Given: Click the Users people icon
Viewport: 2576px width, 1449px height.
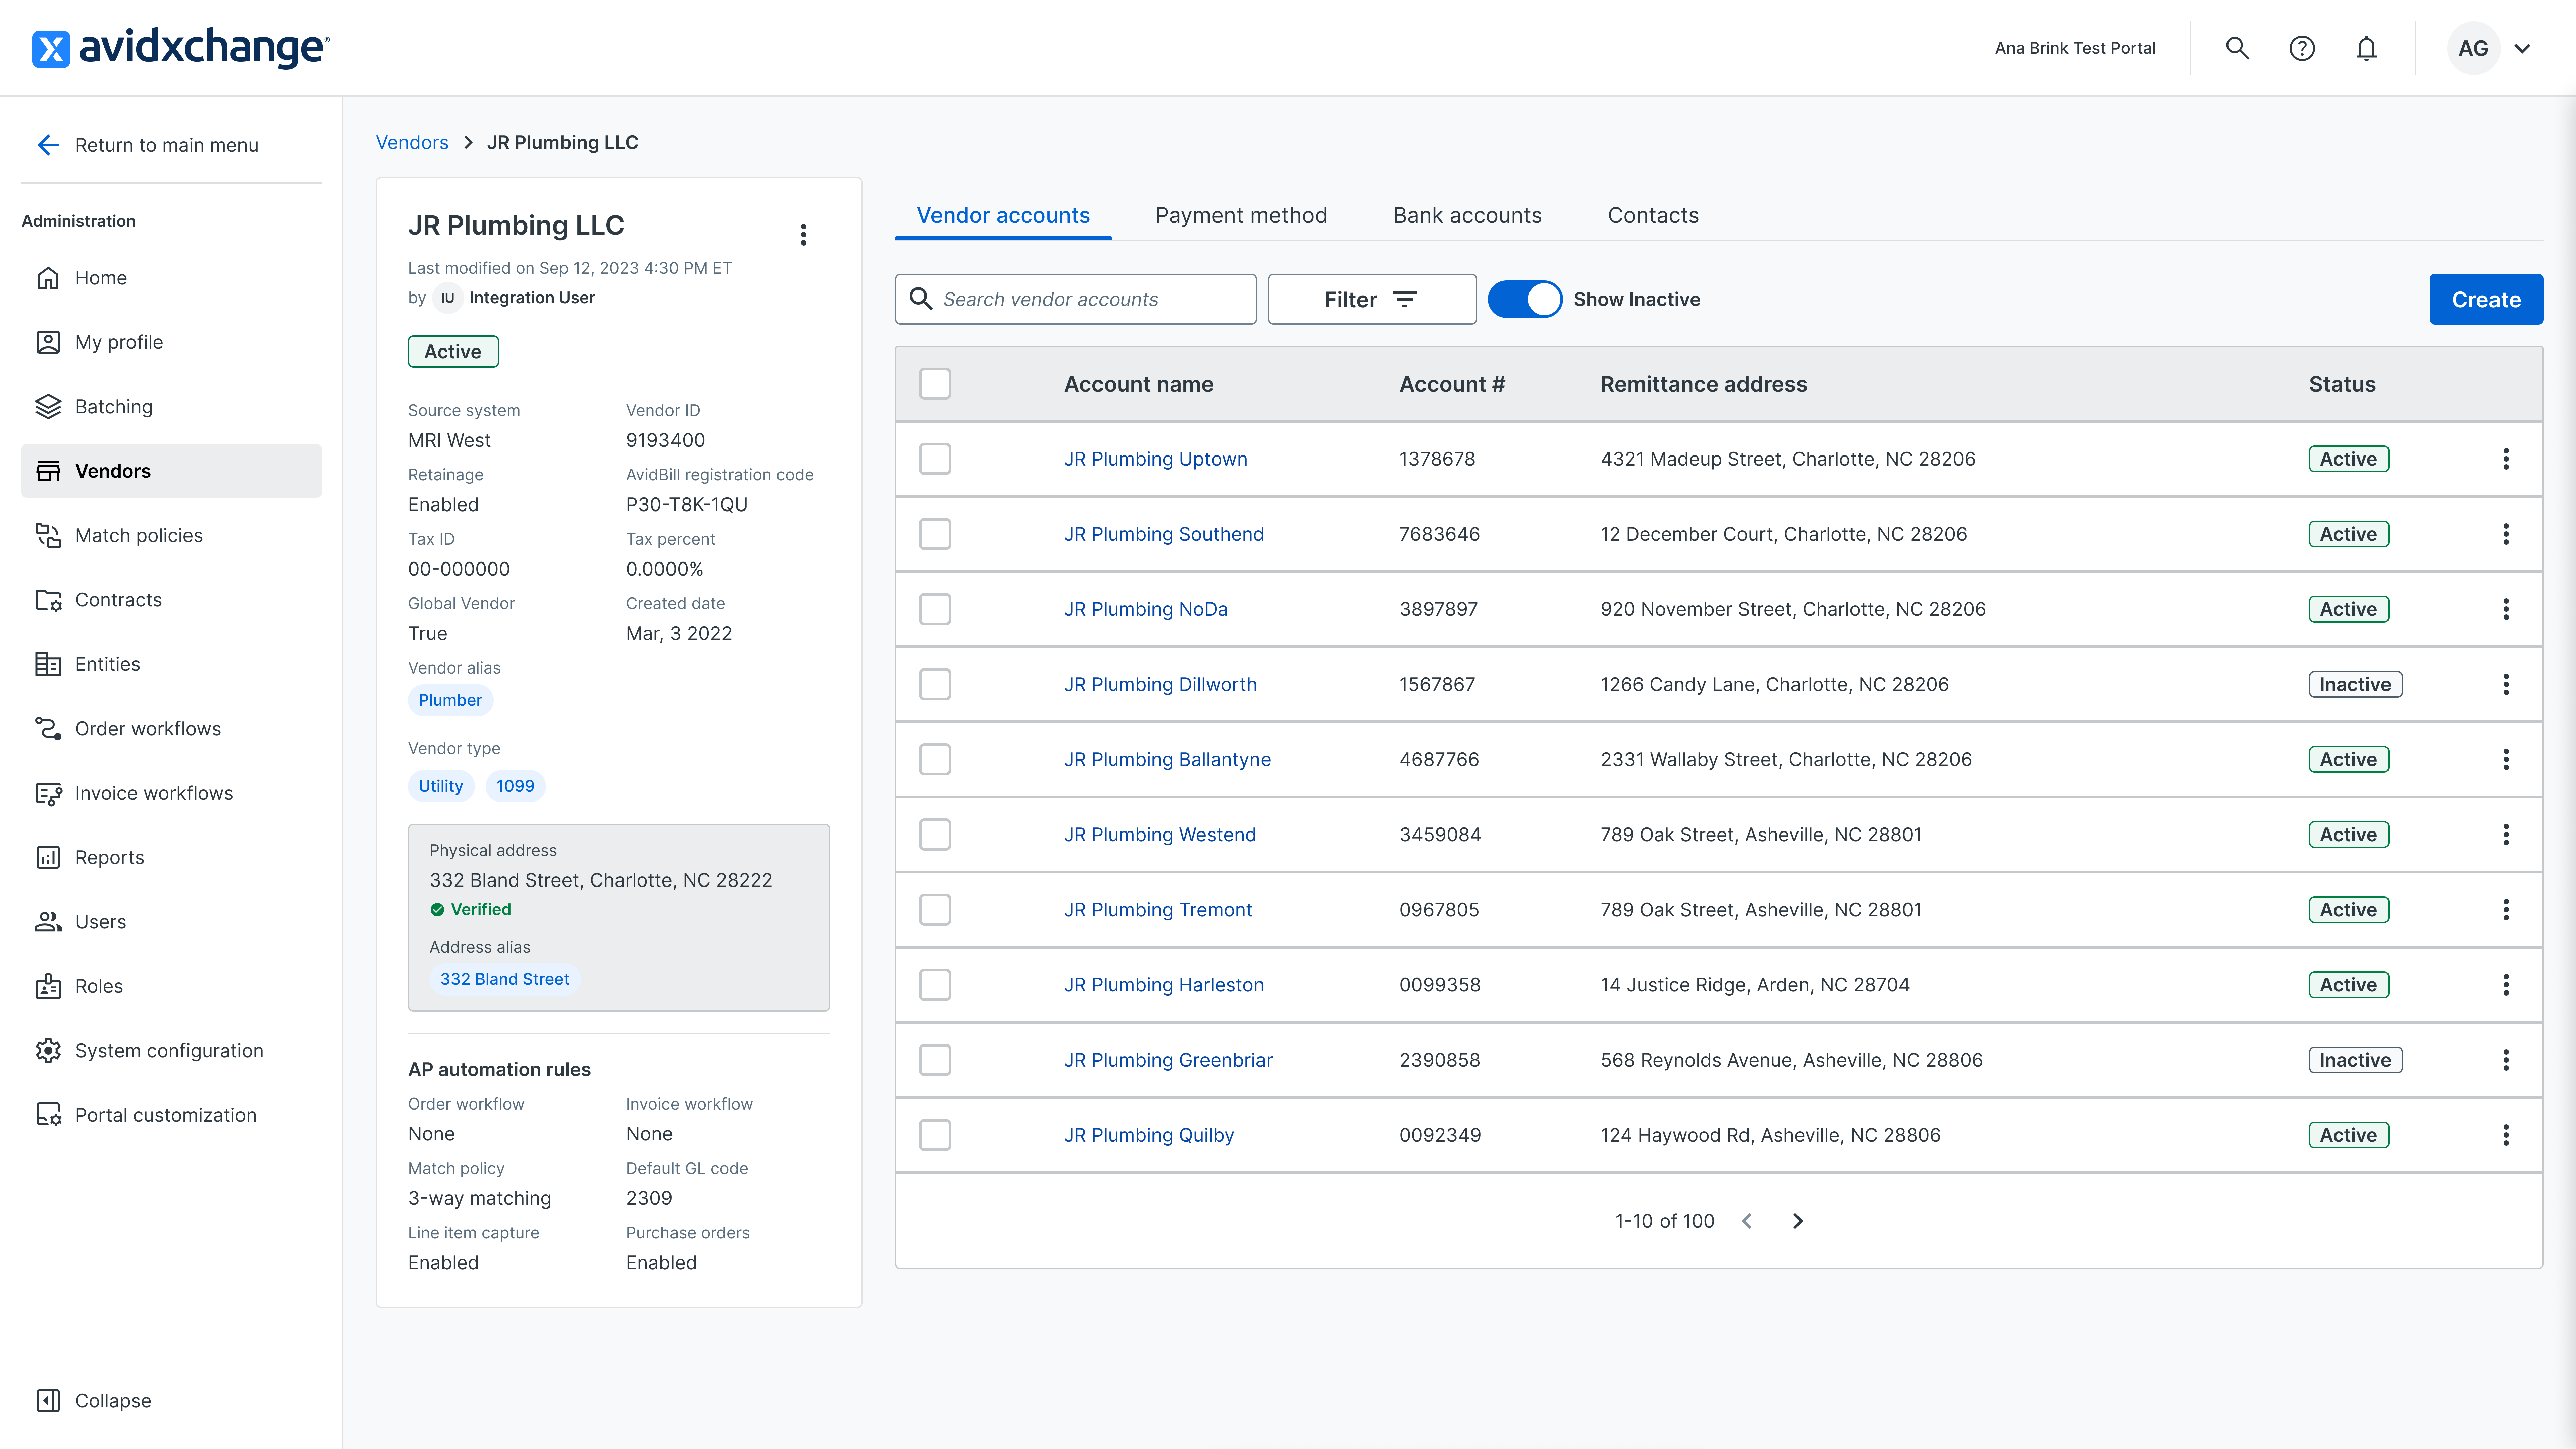Looking at the screenshot, I should tap(48, 922).
